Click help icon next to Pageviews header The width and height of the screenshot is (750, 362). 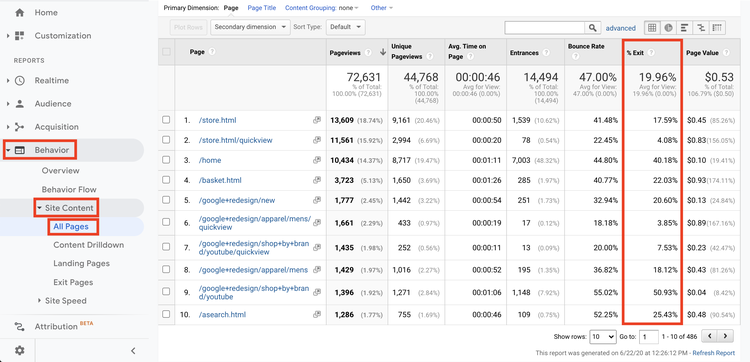(x=368, y=53)
